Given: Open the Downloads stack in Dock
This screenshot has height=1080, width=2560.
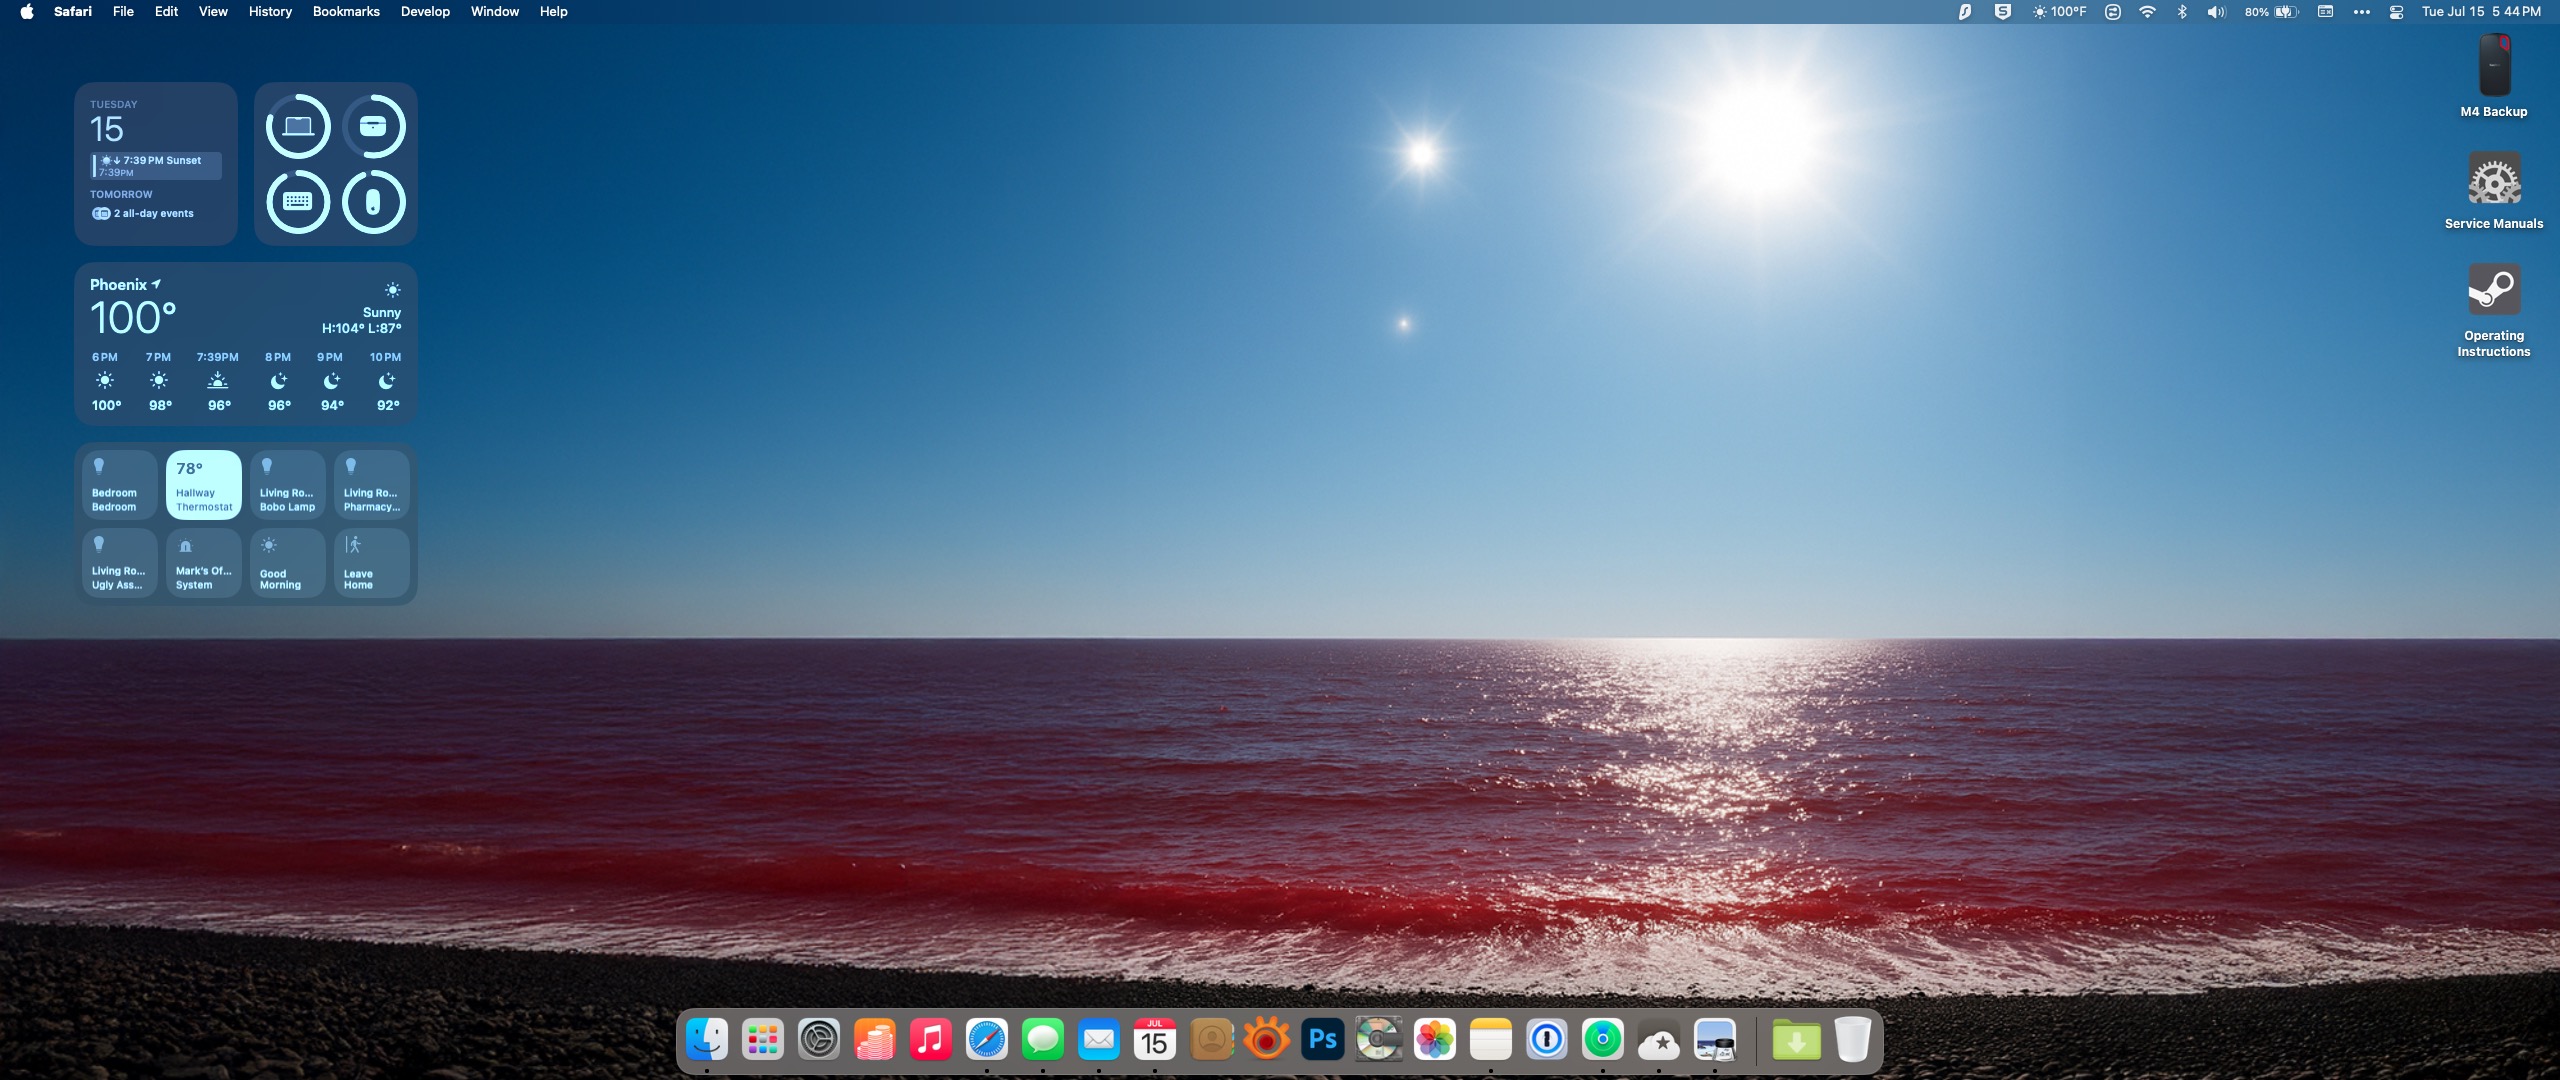Looking at the screenshot, I should tap(1796, 1040).
